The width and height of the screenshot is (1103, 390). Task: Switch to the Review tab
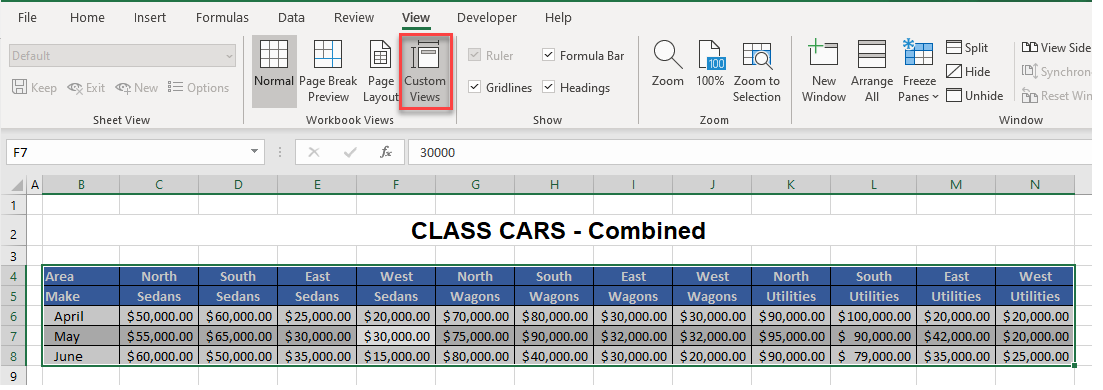click(354, 18)
